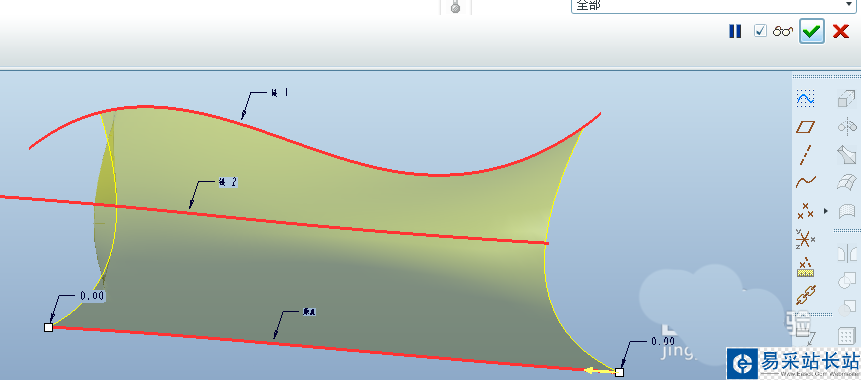Select the Extrude tool

(847, 99)
